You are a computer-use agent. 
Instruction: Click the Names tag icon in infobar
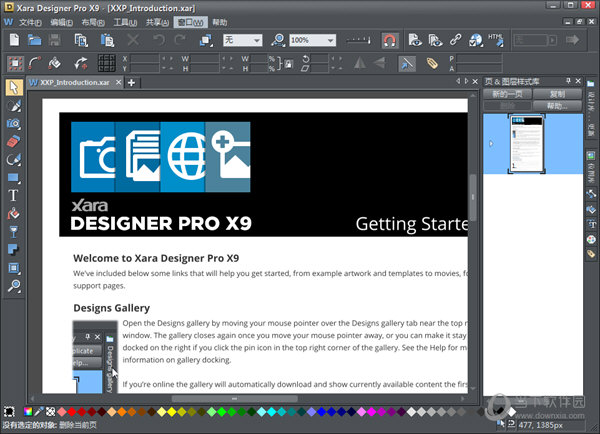click(x=432, y=63)
